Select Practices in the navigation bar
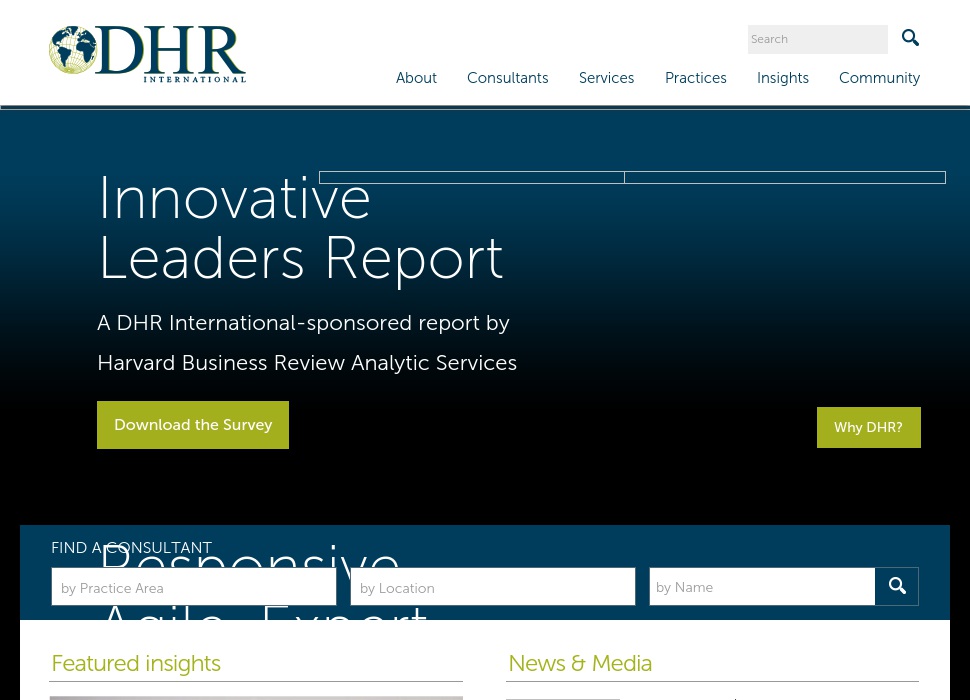Viewport: 970px width, 700px height. (x=695, y=78)
